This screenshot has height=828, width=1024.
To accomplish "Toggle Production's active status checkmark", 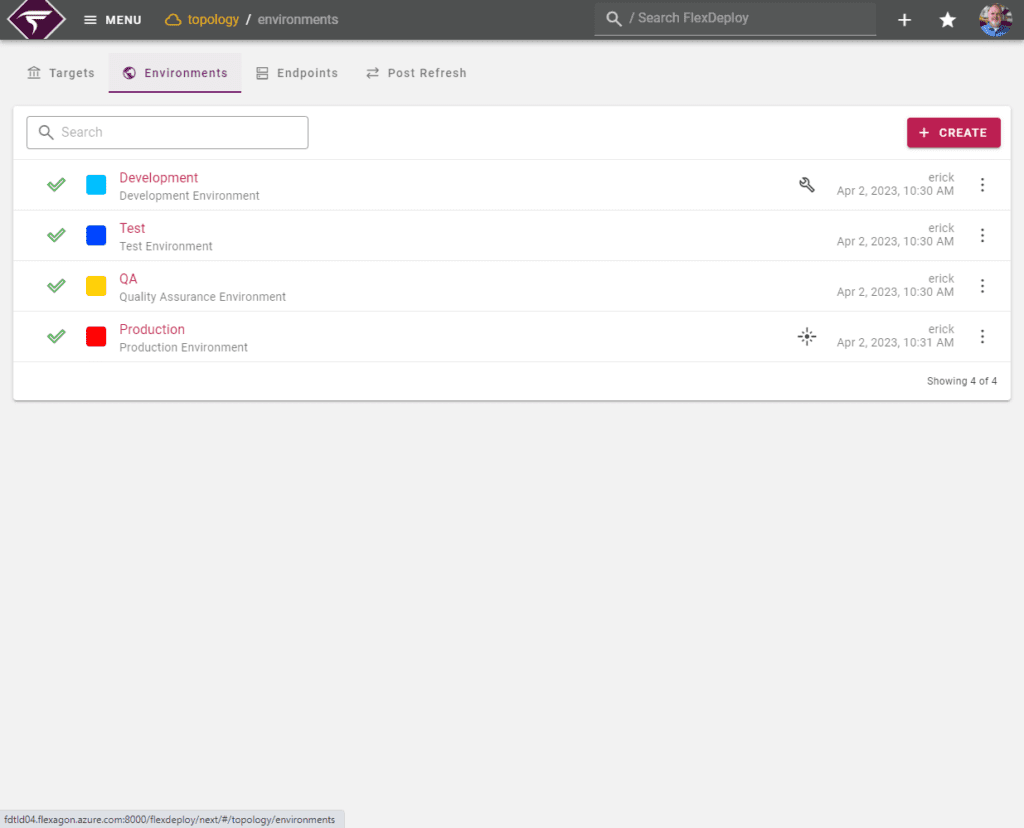I will coord(56,336).
